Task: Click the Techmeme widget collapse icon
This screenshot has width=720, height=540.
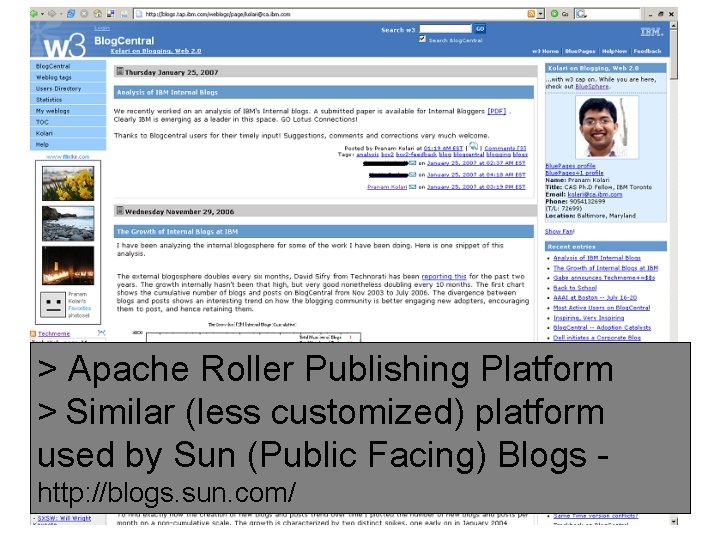Action: pos(101,332)
